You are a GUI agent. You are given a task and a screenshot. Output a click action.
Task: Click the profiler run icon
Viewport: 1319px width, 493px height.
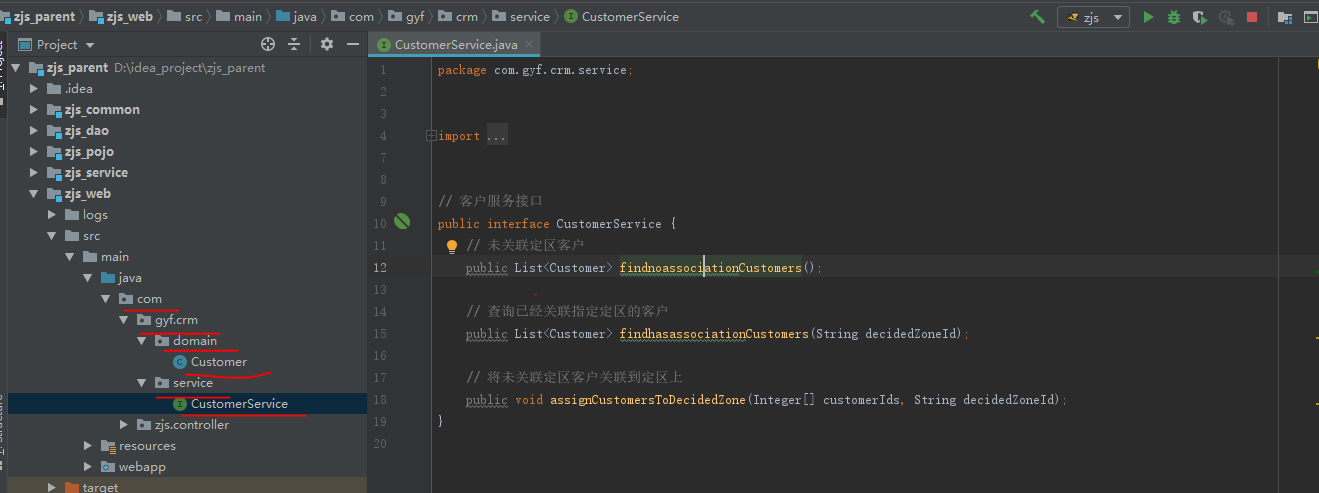[x=1226, y=17]
